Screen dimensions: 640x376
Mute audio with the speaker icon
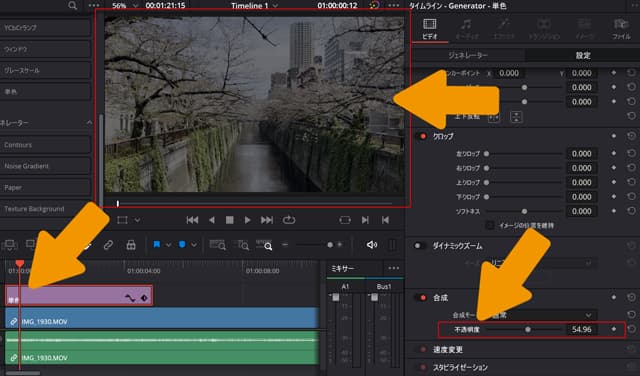[372, 245]
